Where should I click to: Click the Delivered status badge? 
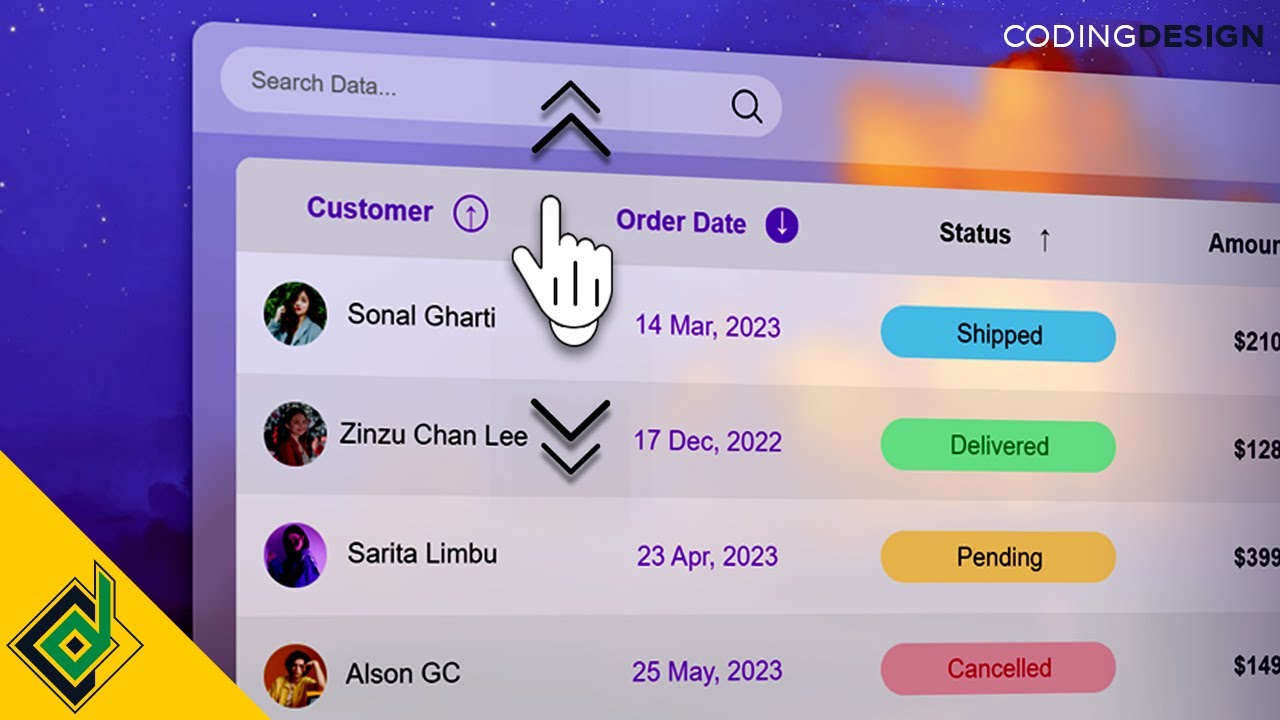tap(998, 446)
